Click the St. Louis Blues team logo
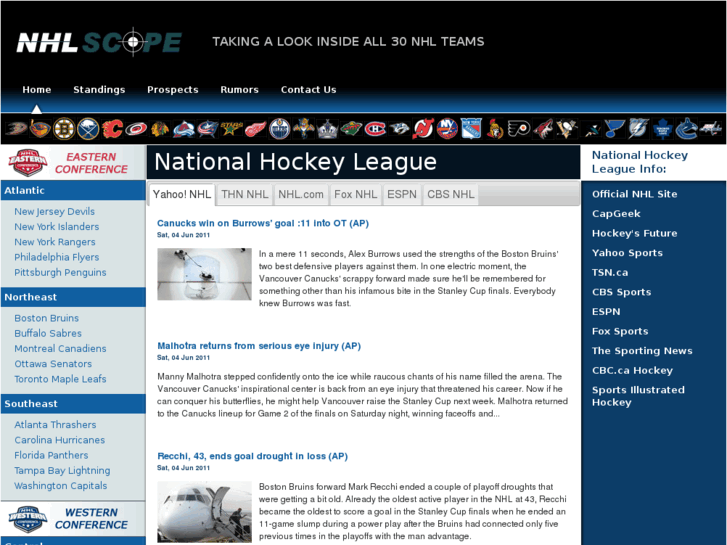 [x=615, y=128]
